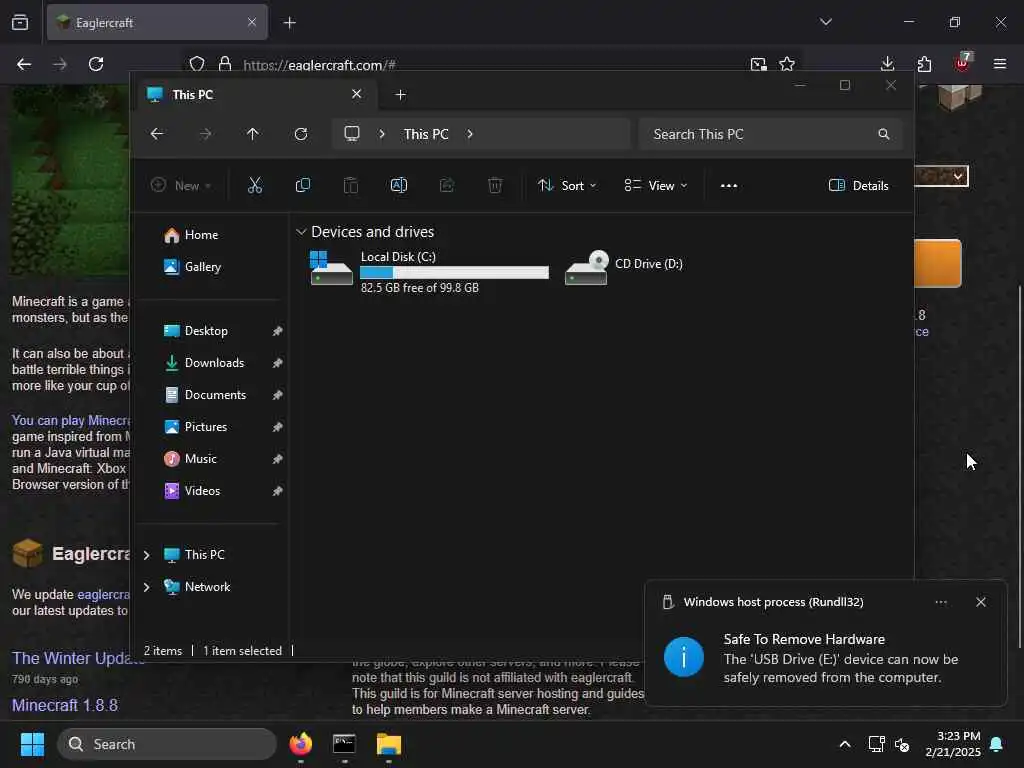Click the Firefox URL address bar
The image size is (1024, 768).
click(490, 65)
